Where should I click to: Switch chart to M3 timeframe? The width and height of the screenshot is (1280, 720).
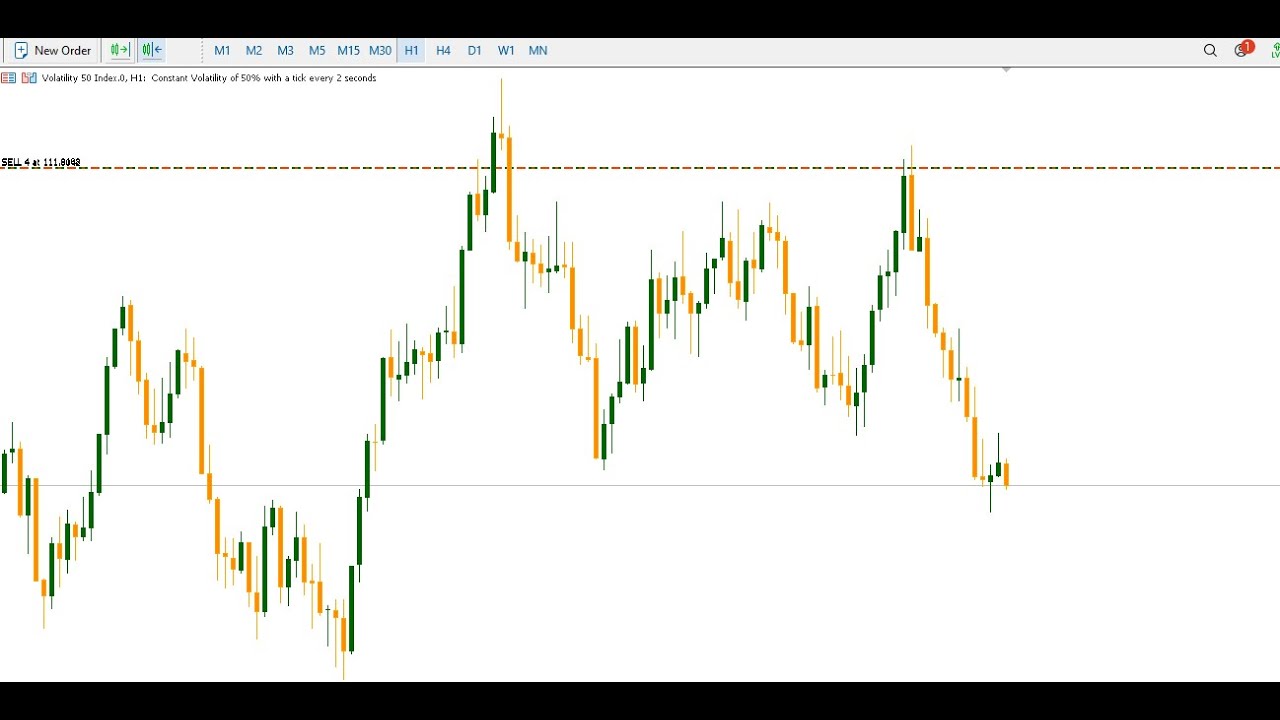tap(286, 50)
